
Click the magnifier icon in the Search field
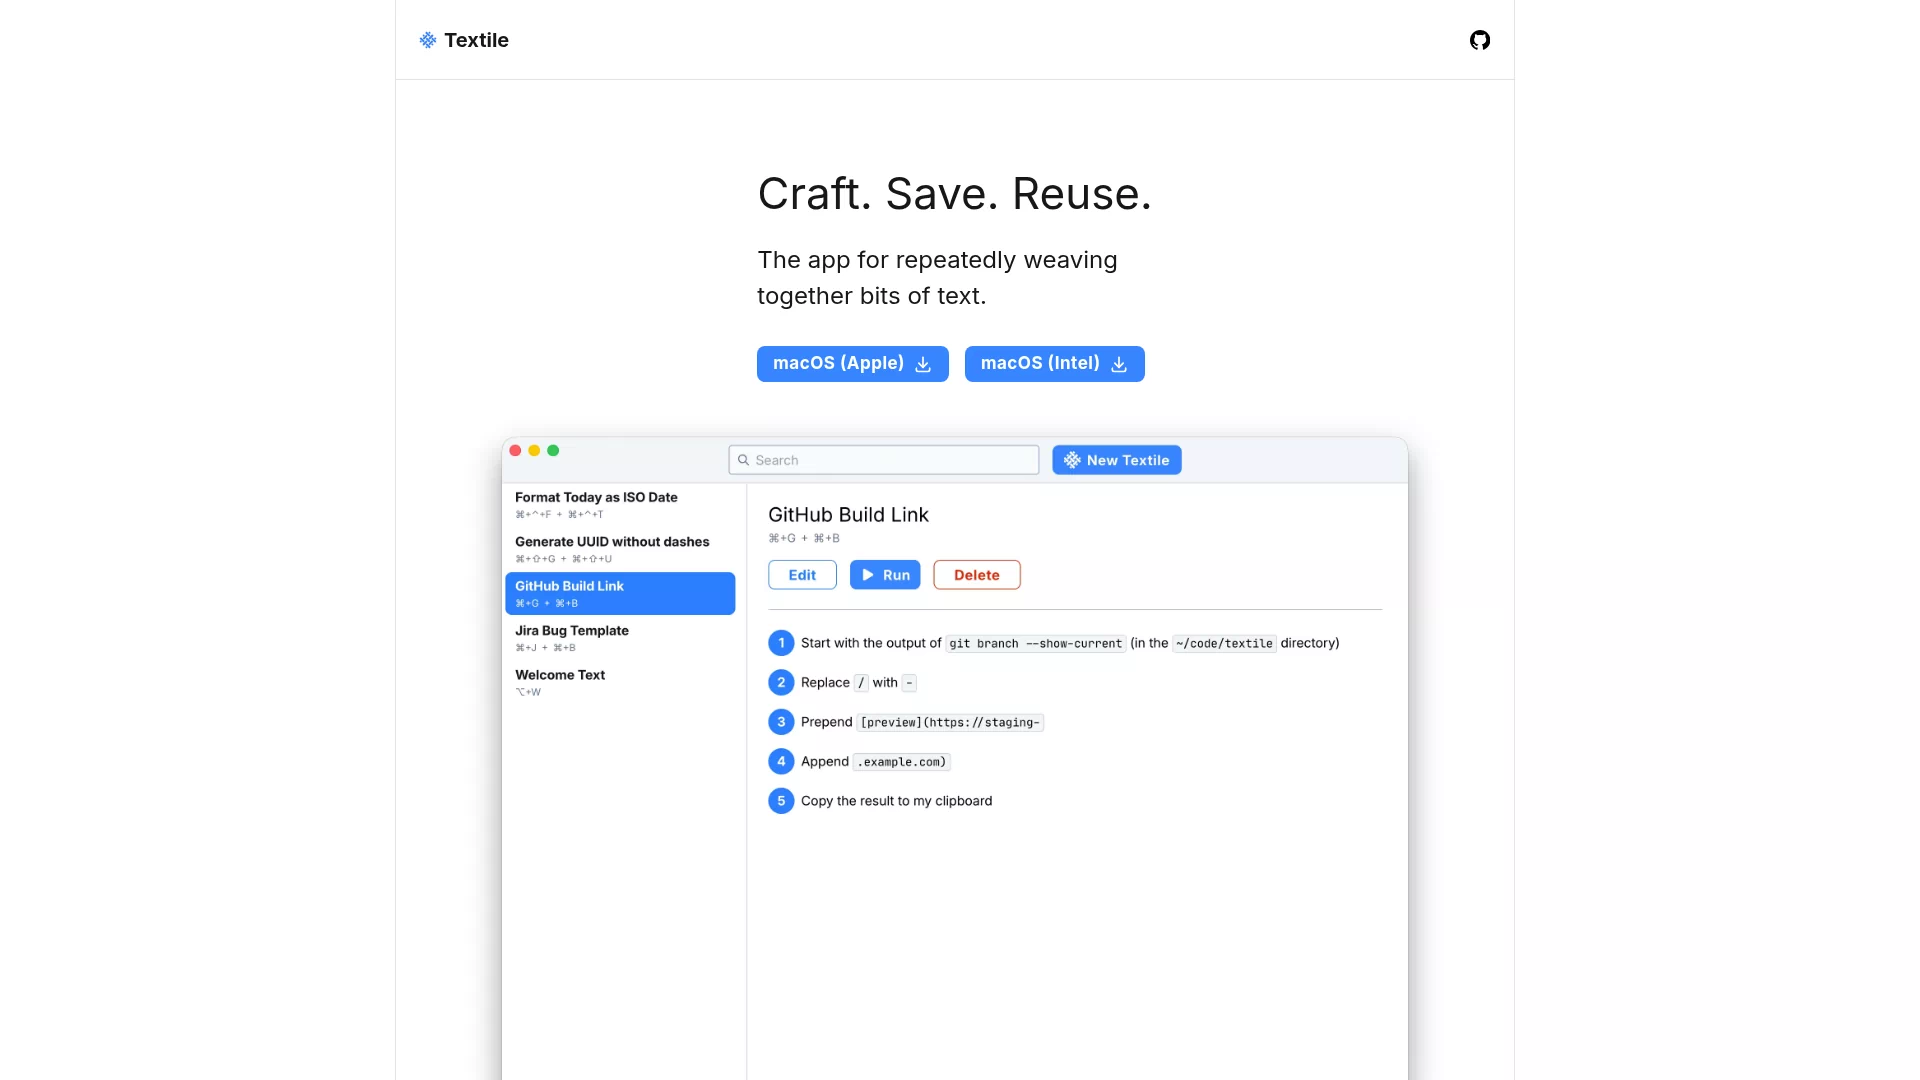pyautogui.click(x=743, y=460)
